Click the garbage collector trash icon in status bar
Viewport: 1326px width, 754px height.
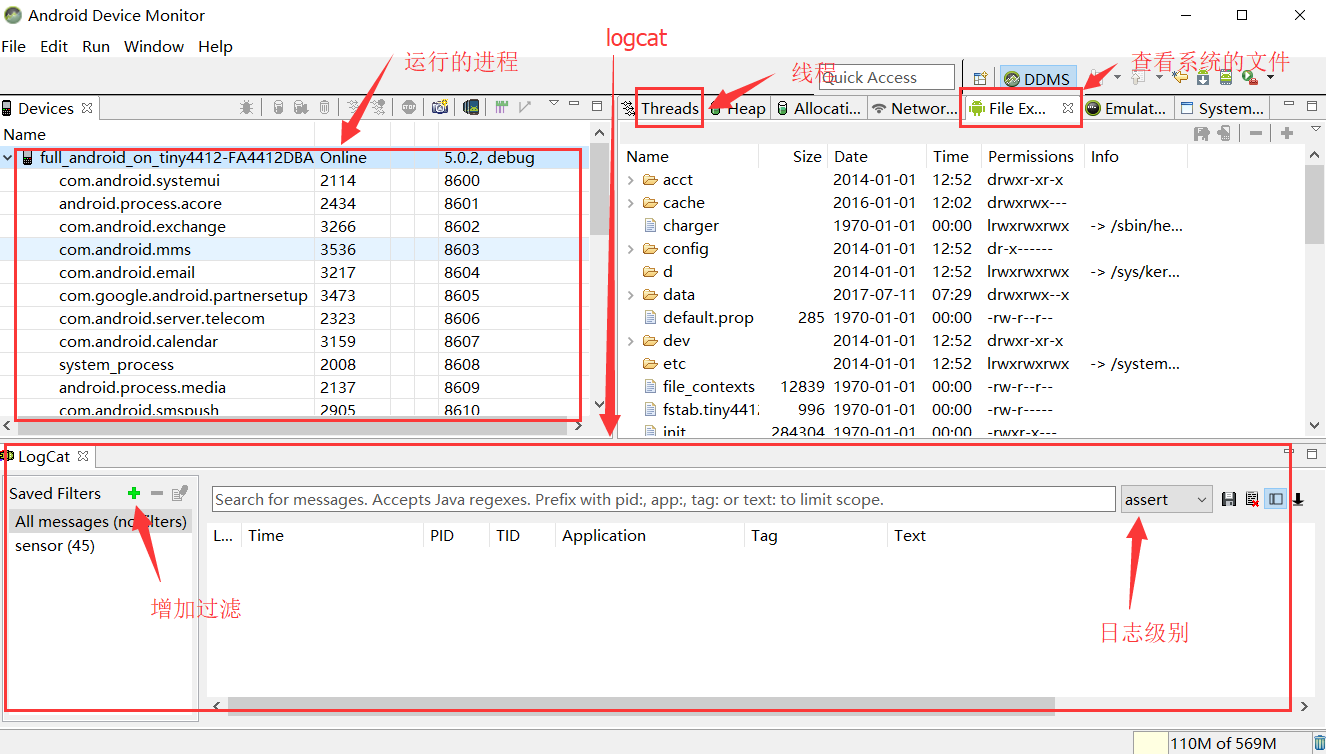click(1319, 743)
